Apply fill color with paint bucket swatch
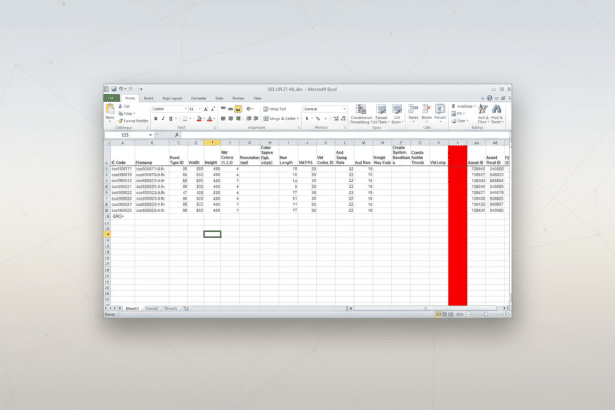The width and height of the screenshot is (615, 410). [199, 118]
